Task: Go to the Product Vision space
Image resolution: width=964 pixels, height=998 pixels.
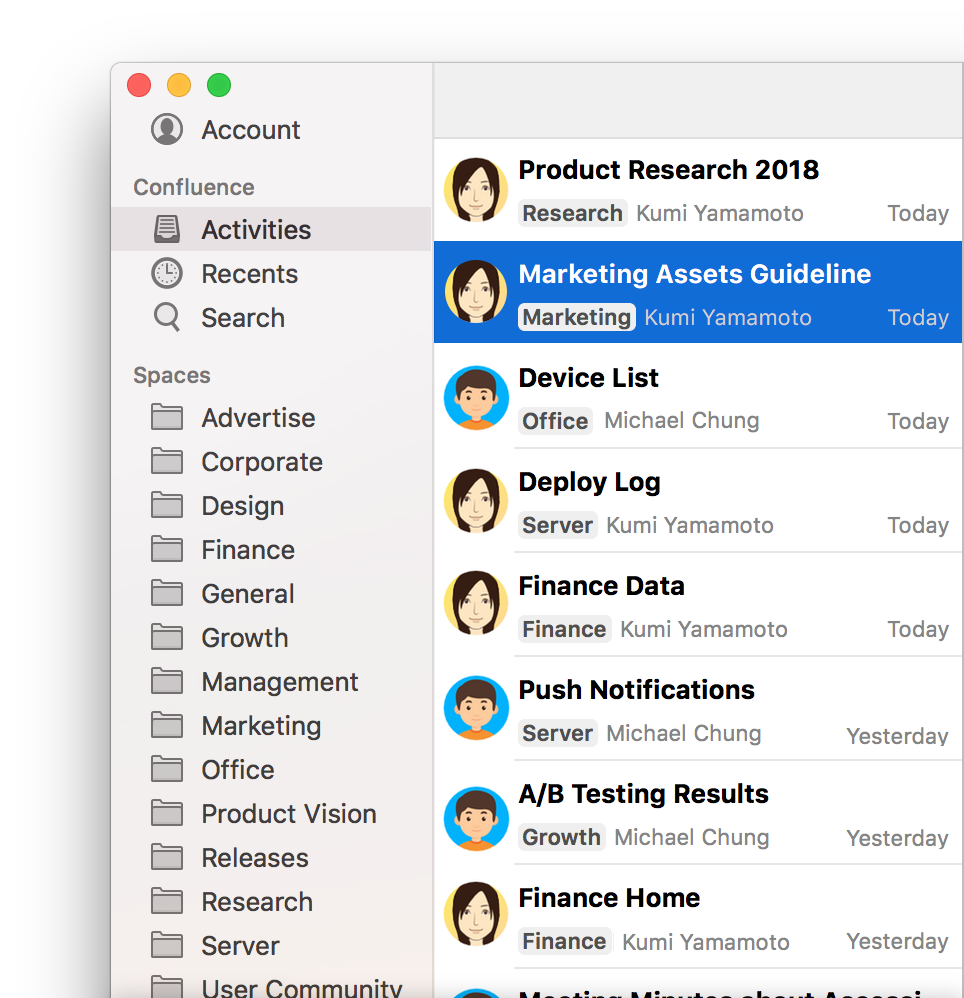Action: pos(288,814)
